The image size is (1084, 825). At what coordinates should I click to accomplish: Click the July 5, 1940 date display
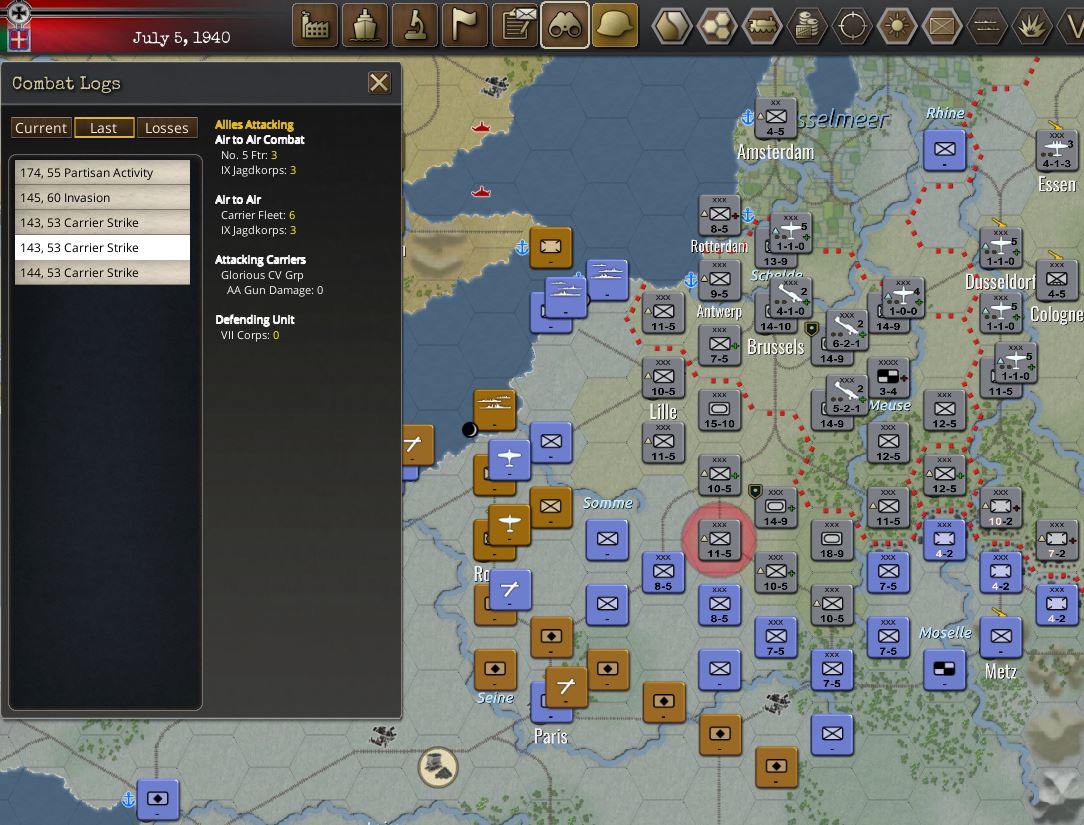click(x=181, y=37)
